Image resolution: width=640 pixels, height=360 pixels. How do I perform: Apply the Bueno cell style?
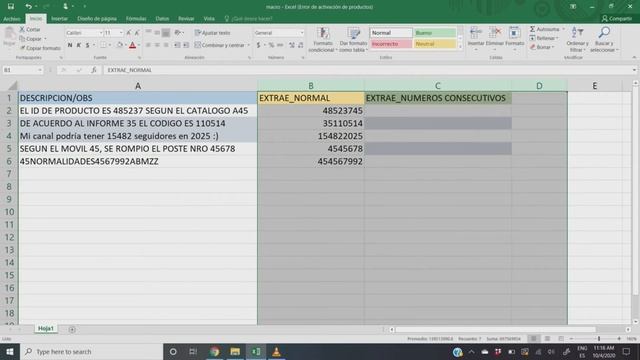click(x=435, y=33)
